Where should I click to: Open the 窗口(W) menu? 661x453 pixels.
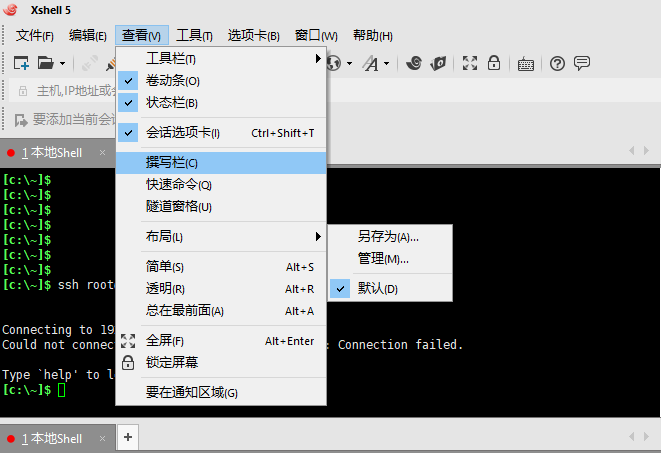point(316,35)
